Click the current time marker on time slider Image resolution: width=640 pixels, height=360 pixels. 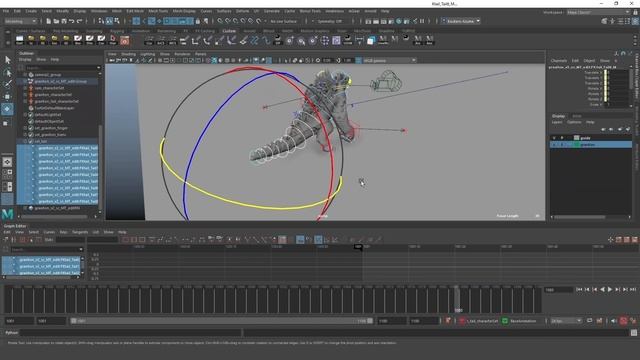tap(458, 299)
